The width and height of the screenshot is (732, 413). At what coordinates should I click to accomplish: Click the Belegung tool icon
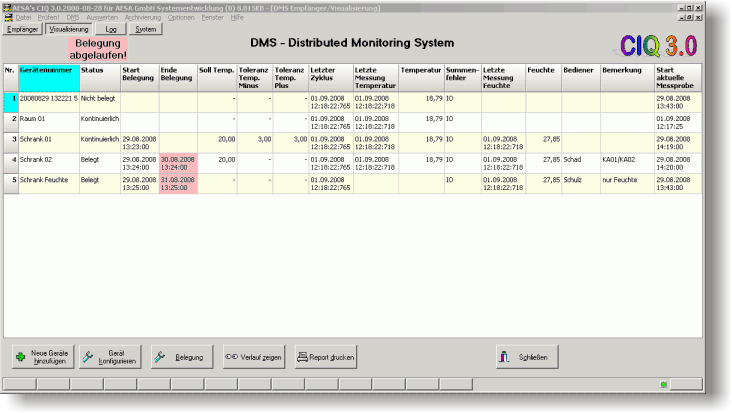[162, 357]
